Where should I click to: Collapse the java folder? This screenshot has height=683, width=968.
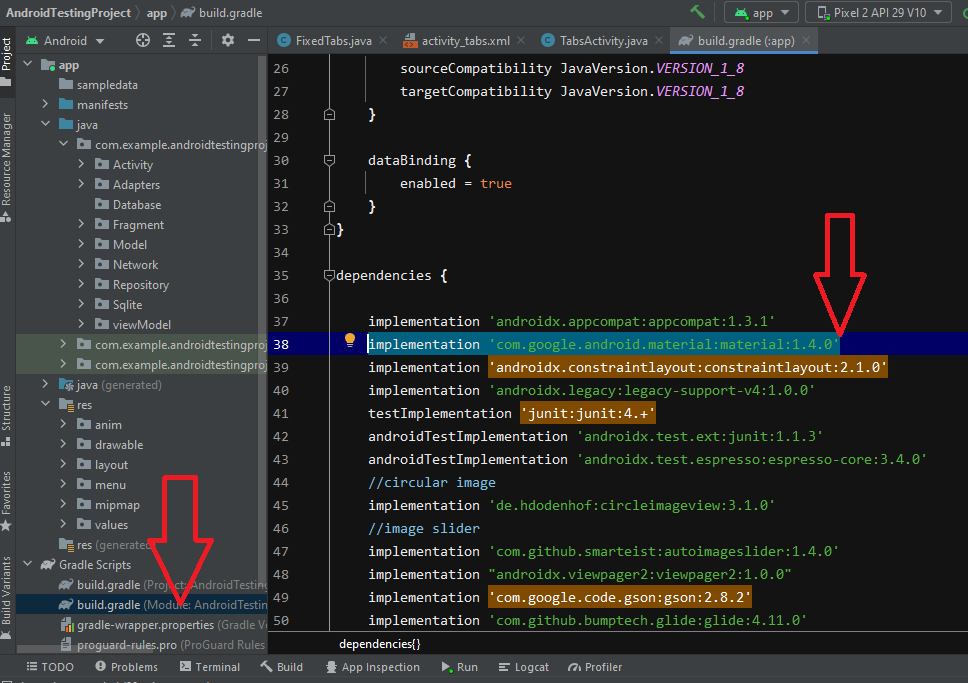click(x=45, y=124)
